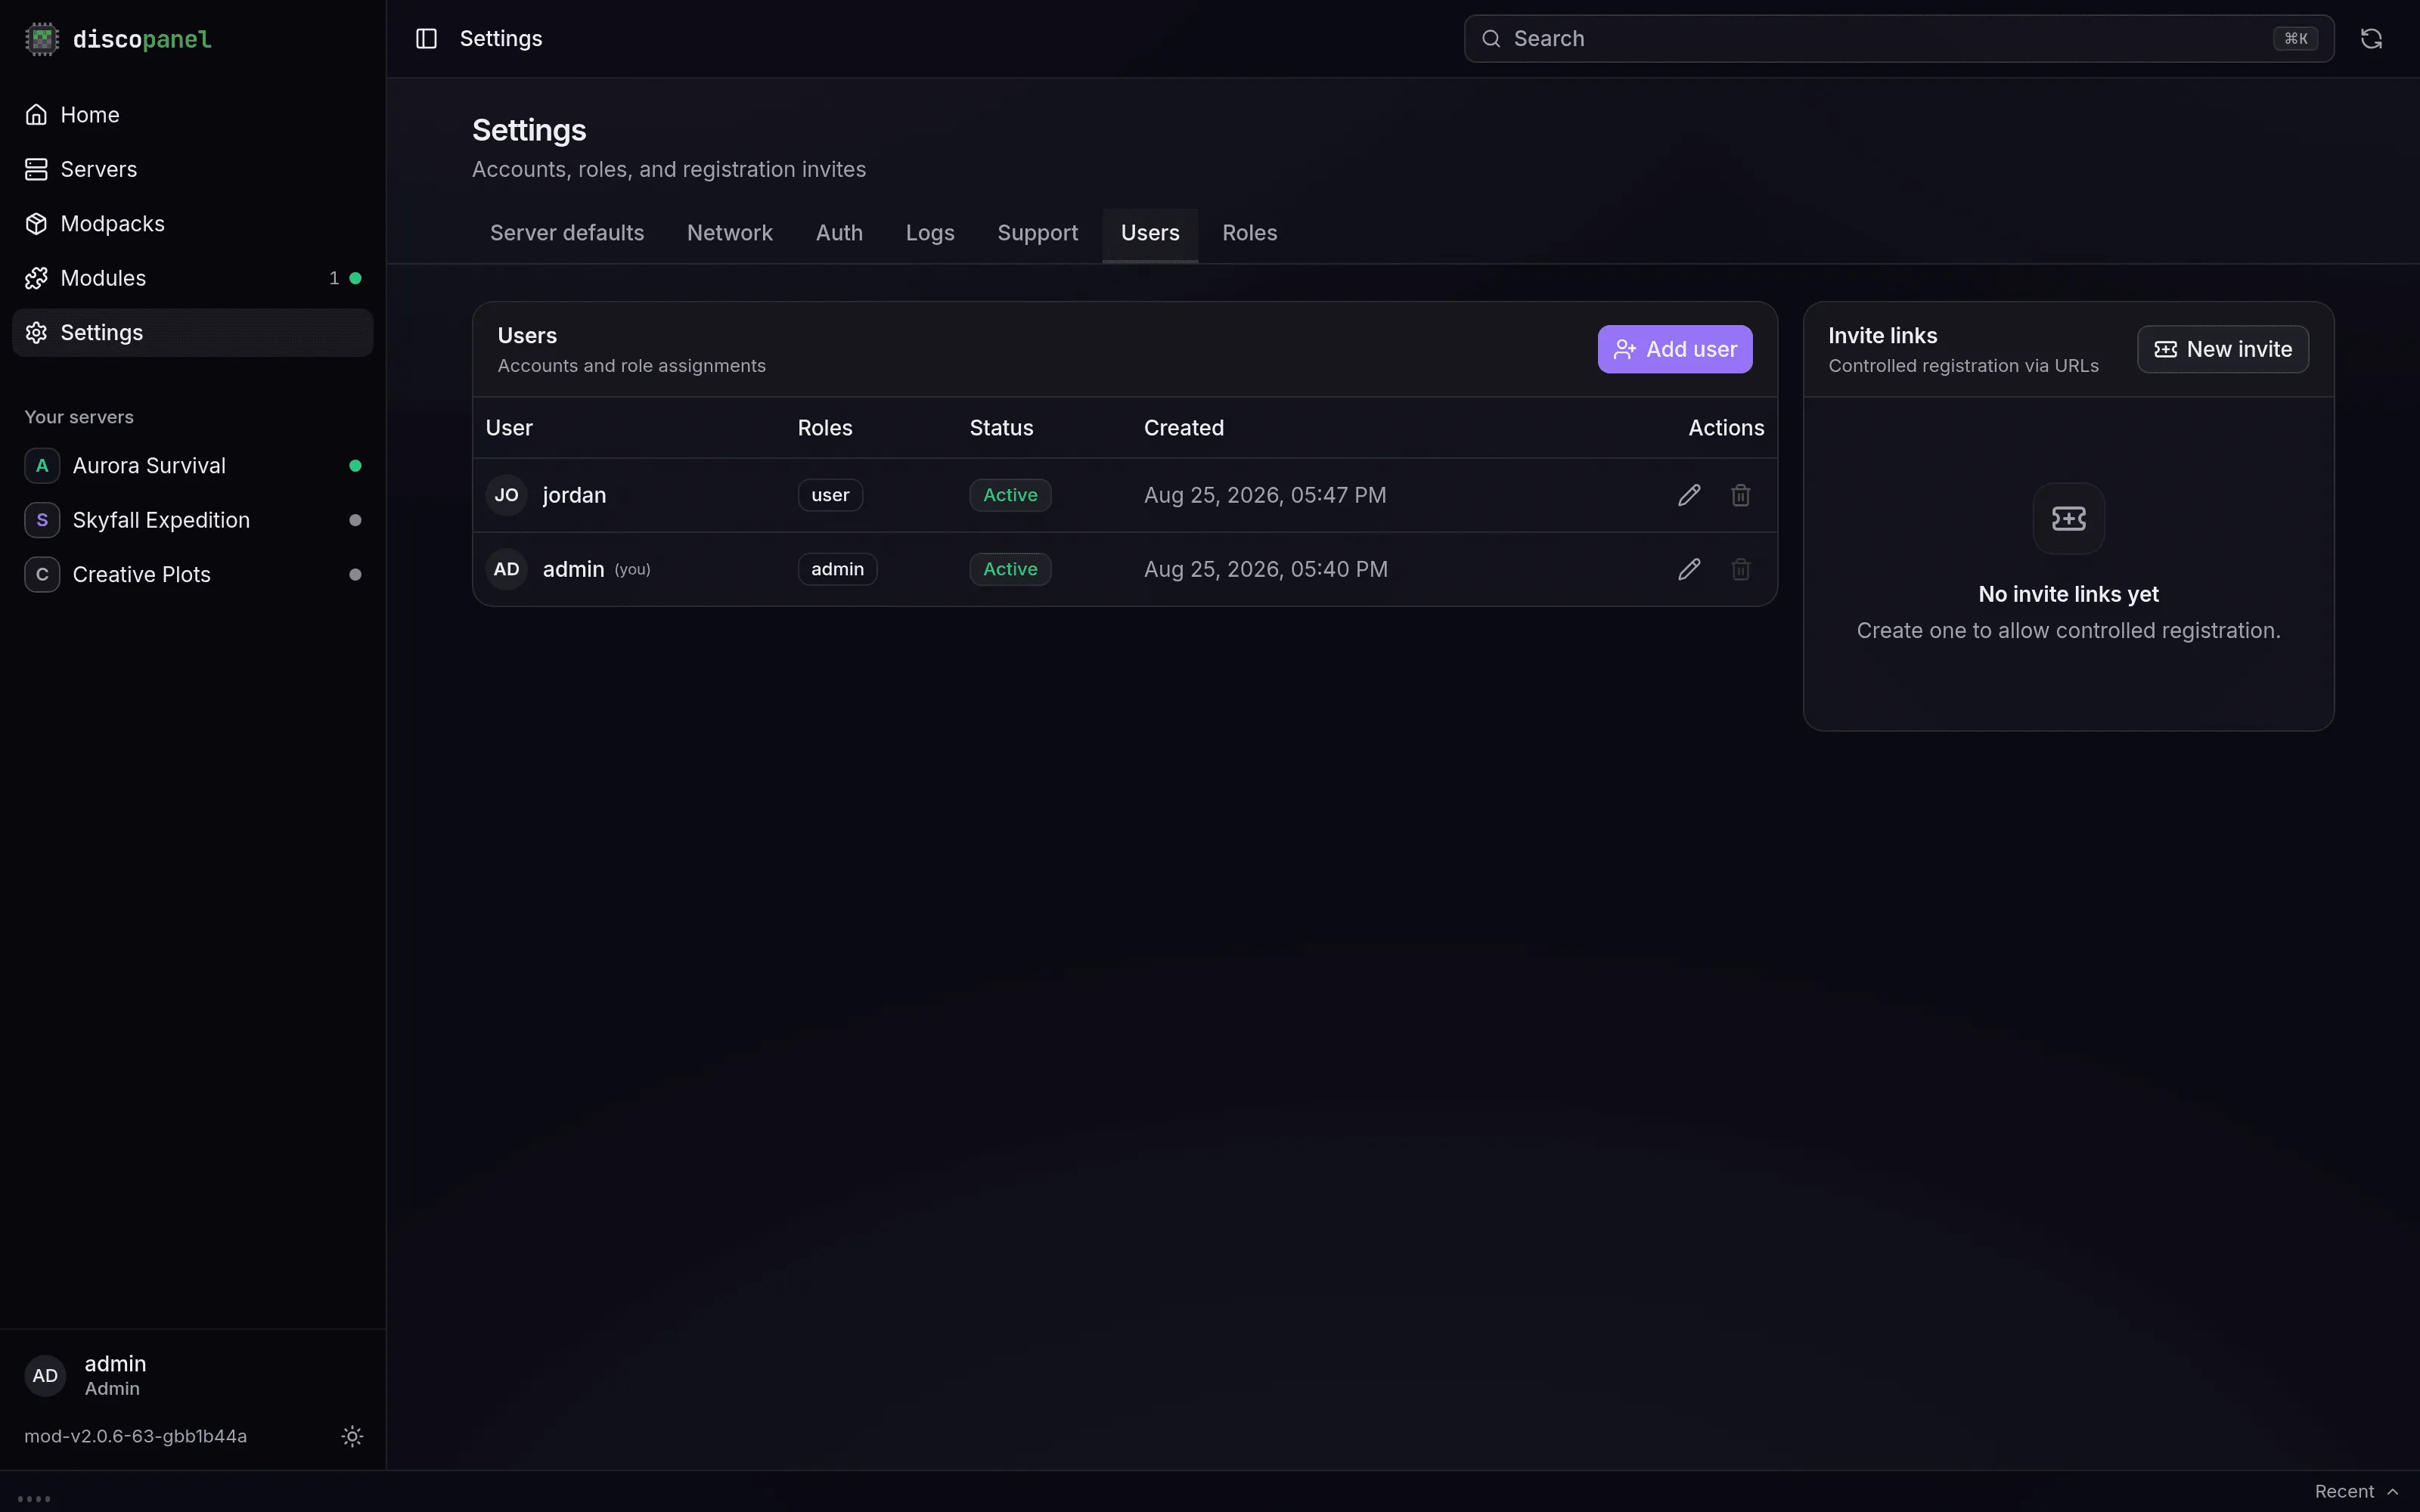Click the New invite button

point(2223,349)
